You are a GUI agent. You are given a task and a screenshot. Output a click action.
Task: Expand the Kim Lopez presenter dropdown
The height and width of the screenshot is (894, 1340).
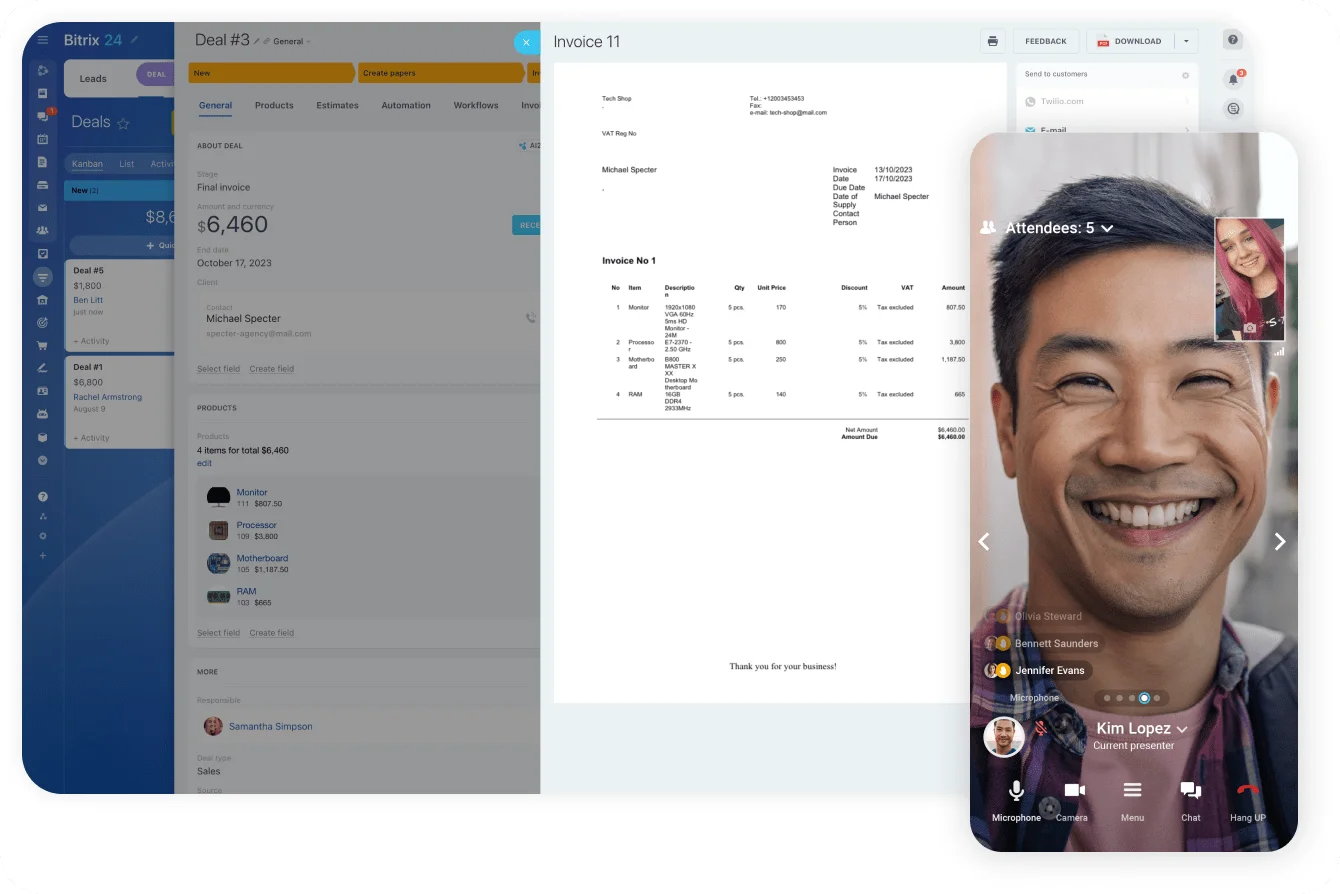click(x=1182, y=730)
